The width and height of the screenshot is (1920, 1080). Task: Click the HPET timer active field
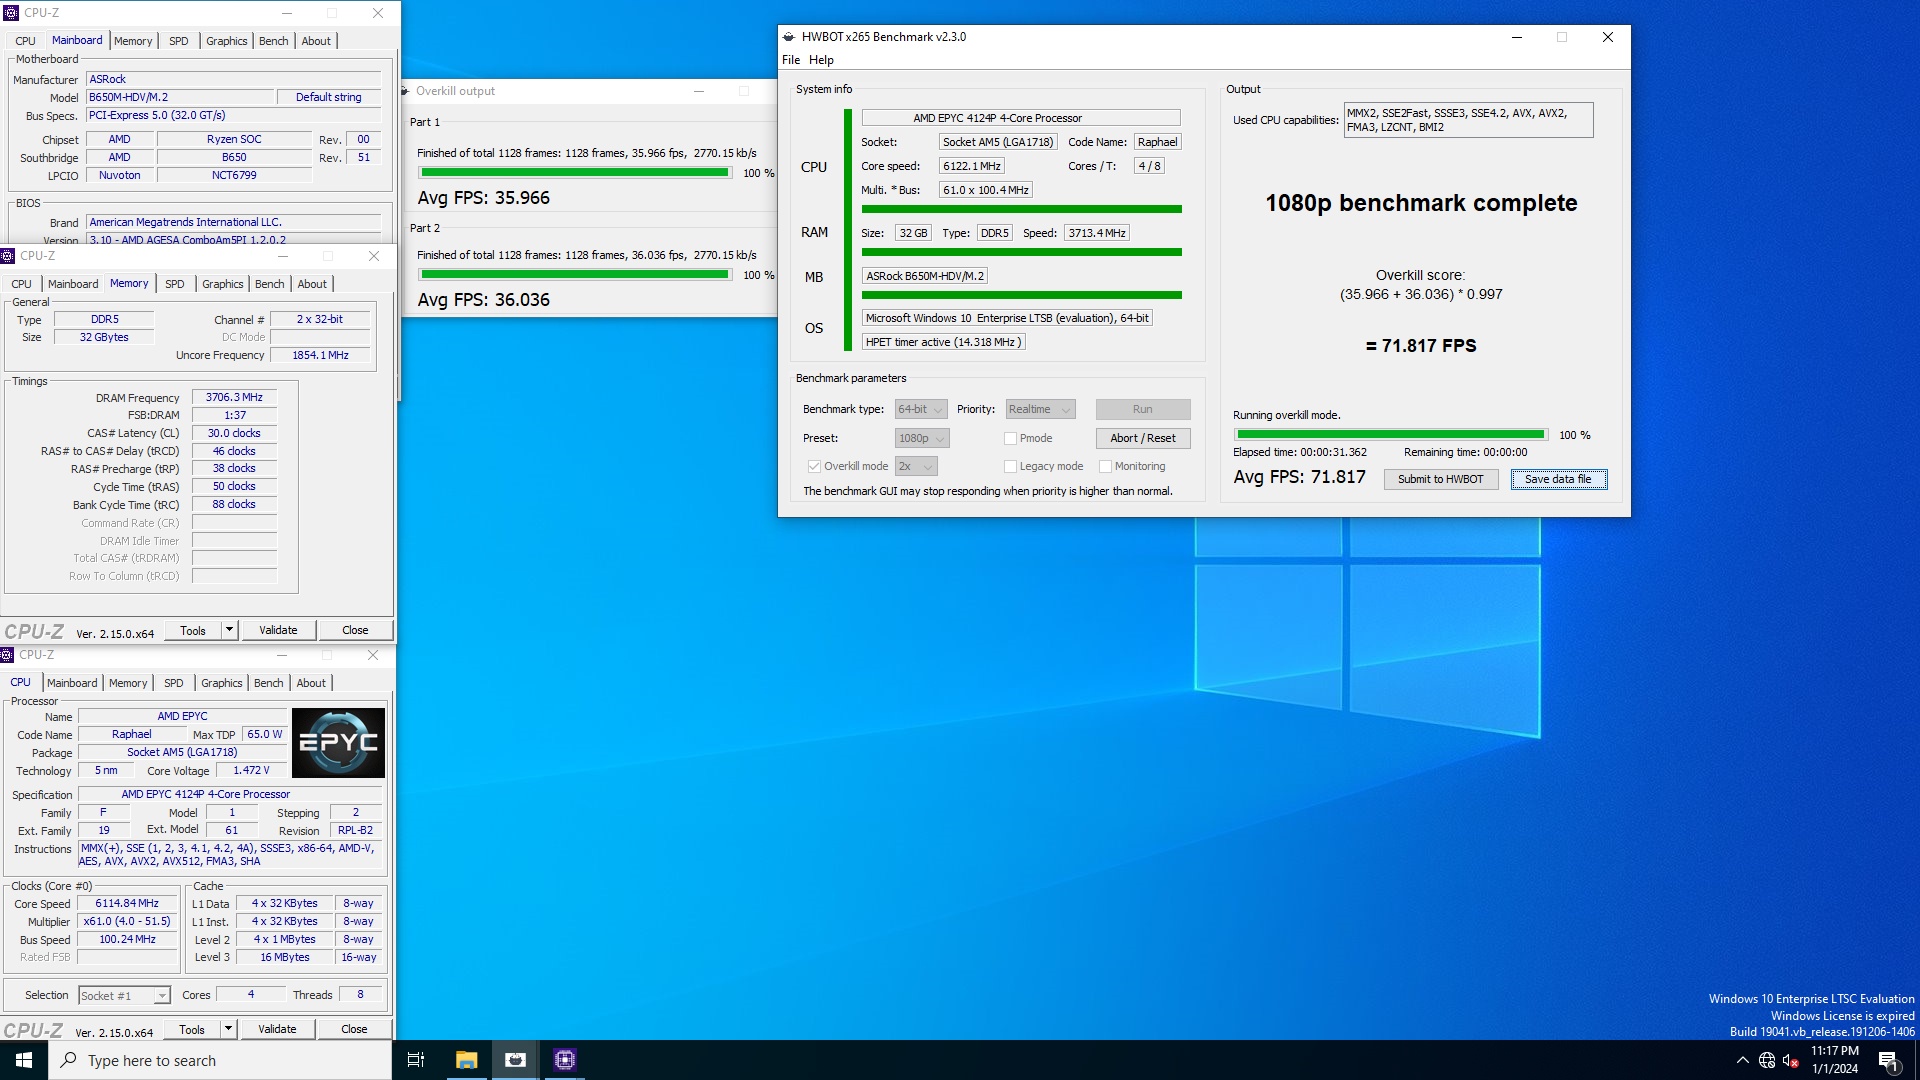[x=943, y=342]
